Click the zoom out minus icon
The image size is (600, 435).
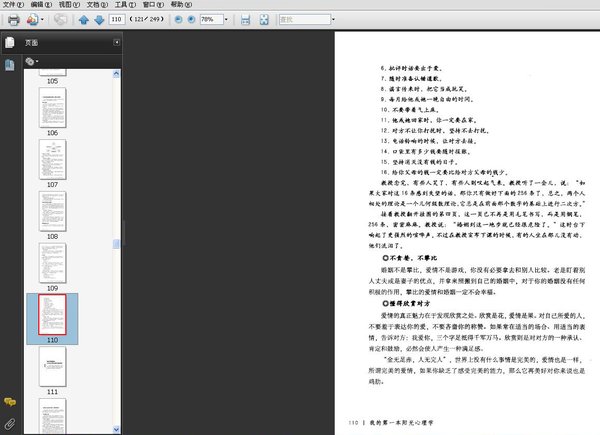coord(178,19)
